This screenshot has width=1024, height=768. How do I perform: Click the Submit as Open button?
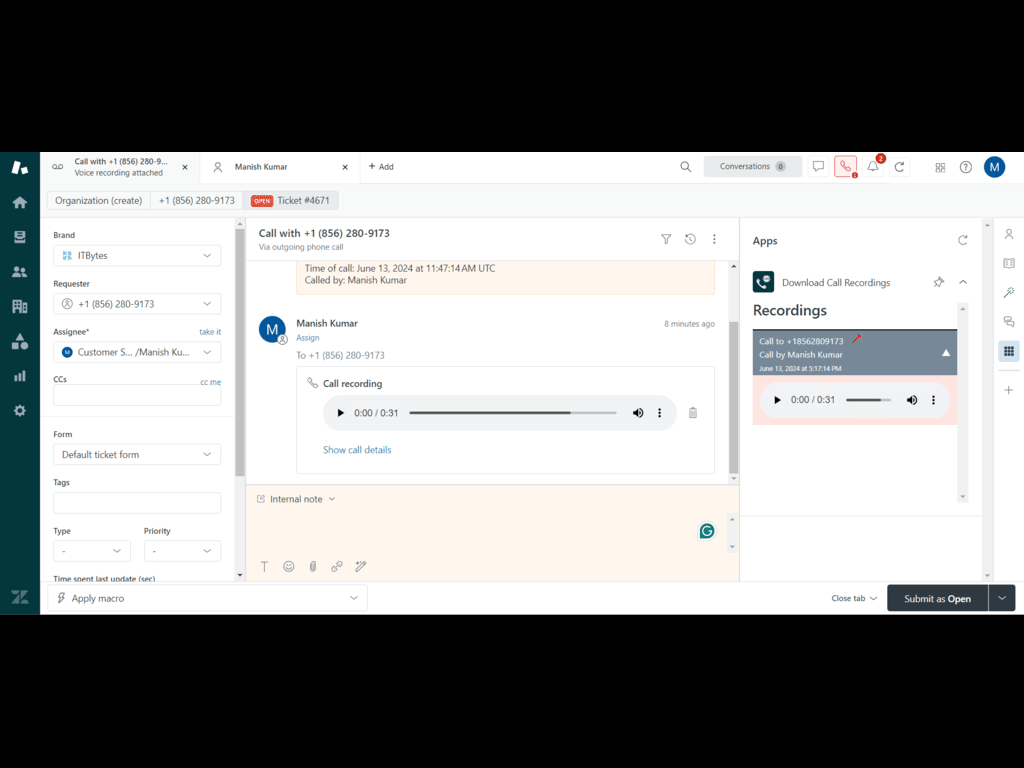937,598
